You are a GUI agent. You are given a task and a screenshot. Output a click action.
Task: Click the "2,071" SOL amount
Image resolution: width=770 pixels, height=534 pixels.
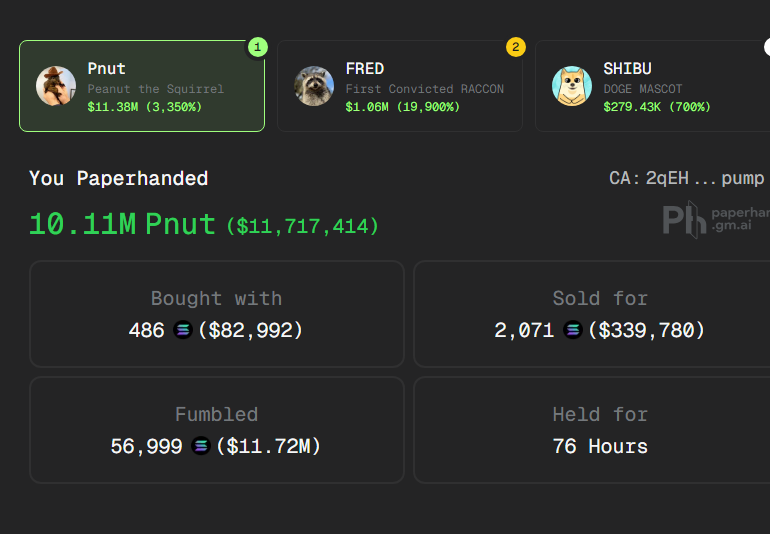524,330
